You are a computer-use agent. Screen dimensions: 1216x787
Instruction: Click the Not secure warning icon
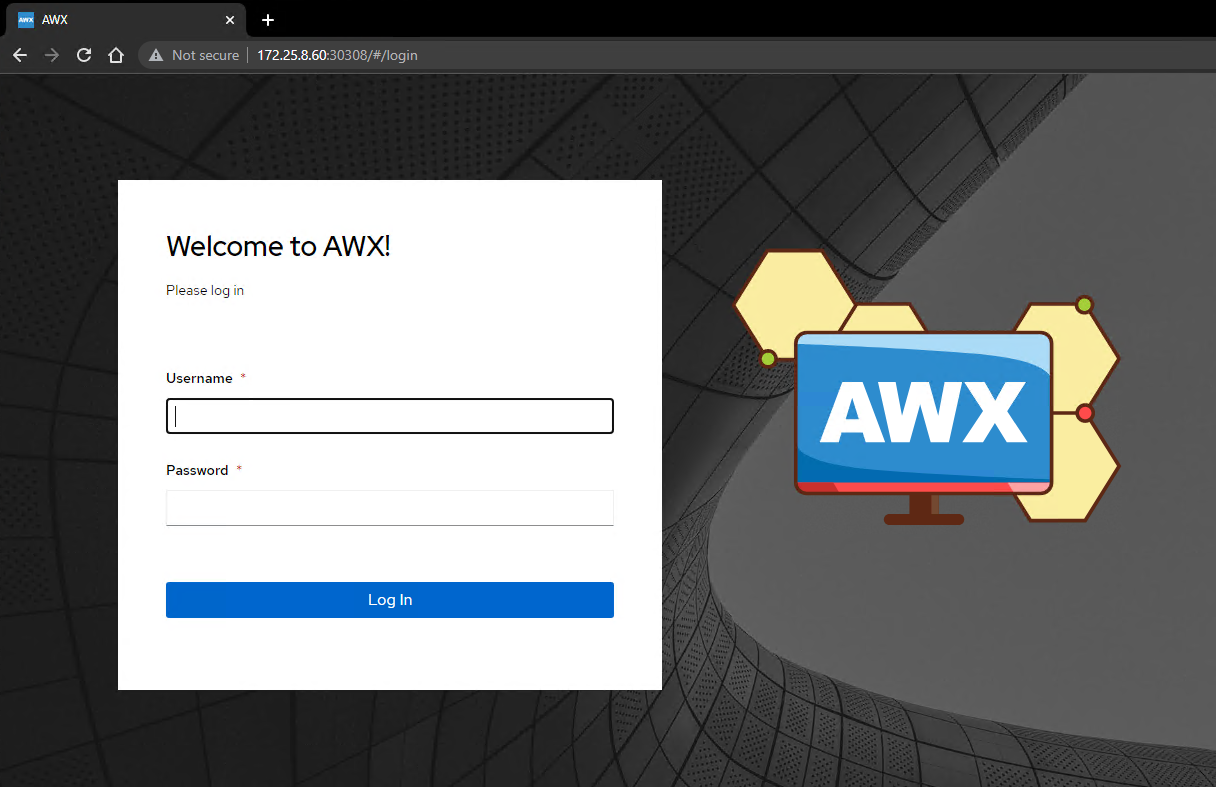point(156,55)
